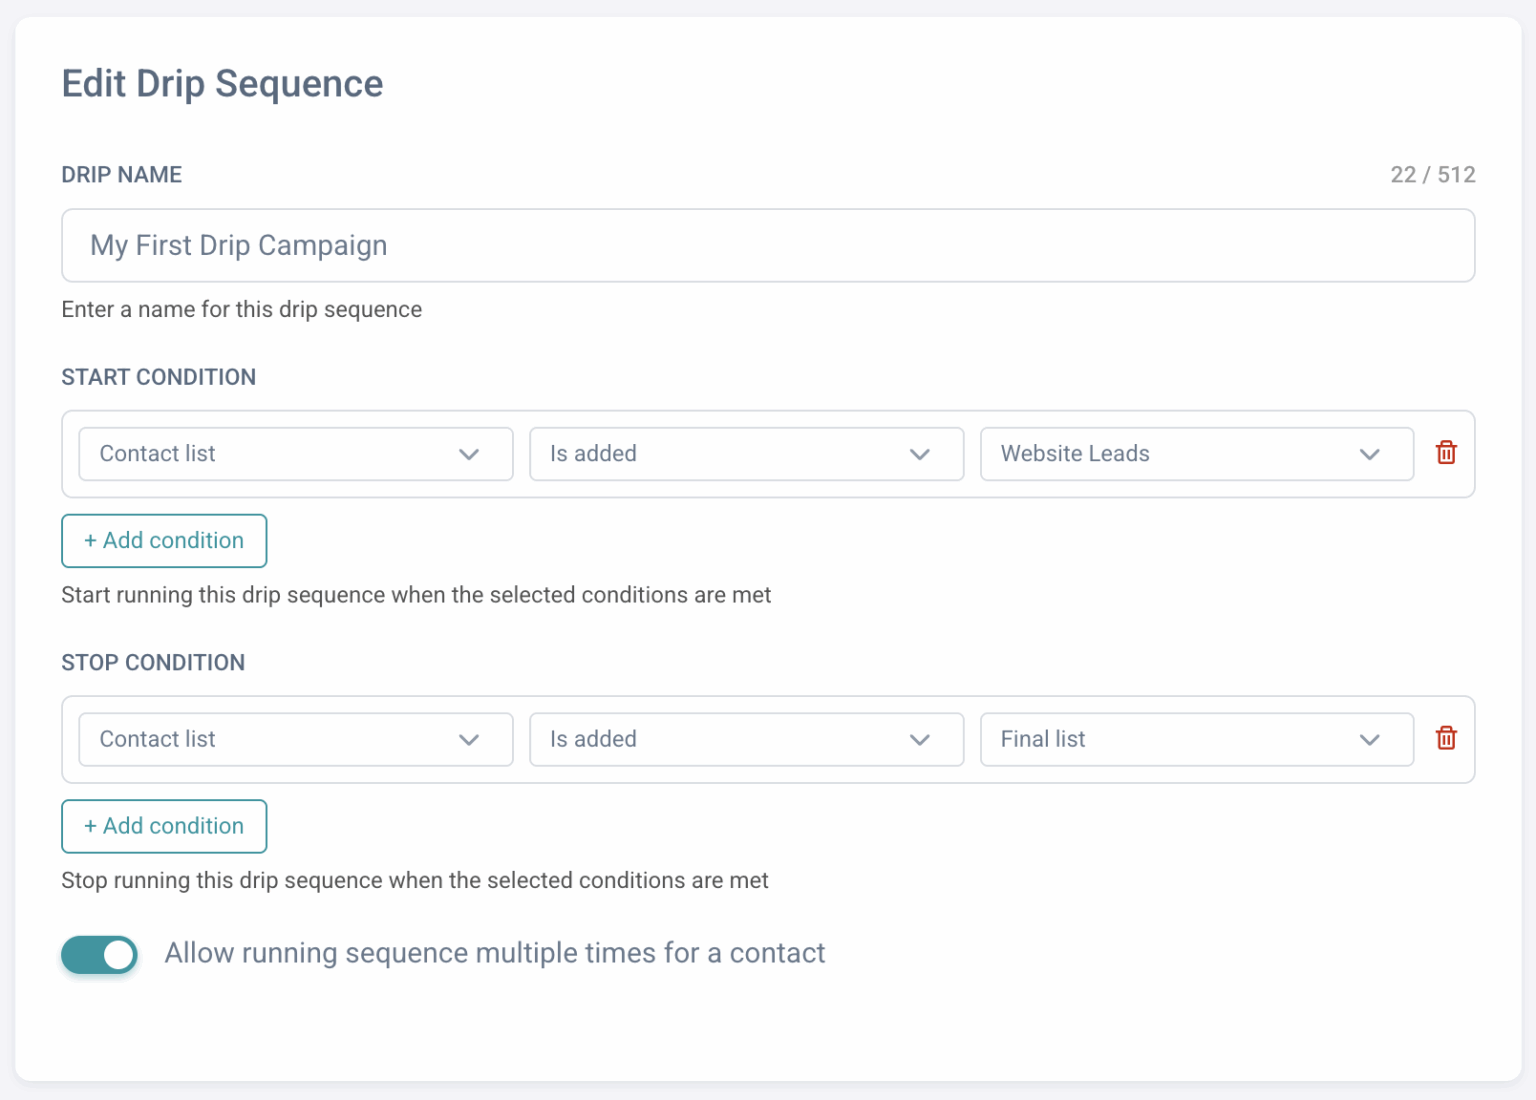
Task: Click the START CONDITION section label
Action: [x=159, y=377]
